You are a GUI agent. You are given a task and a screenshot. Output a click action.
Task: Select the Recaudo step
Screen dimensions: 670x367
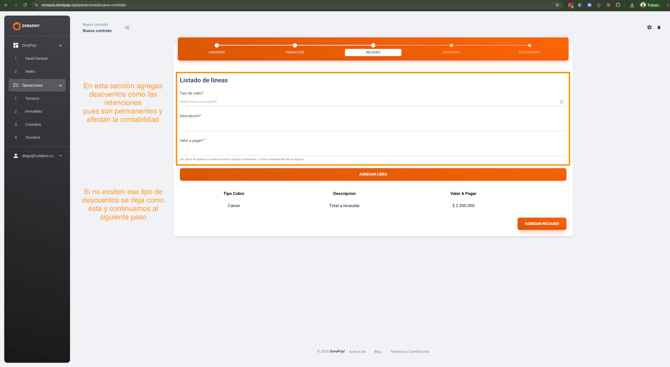click(373, 52)
